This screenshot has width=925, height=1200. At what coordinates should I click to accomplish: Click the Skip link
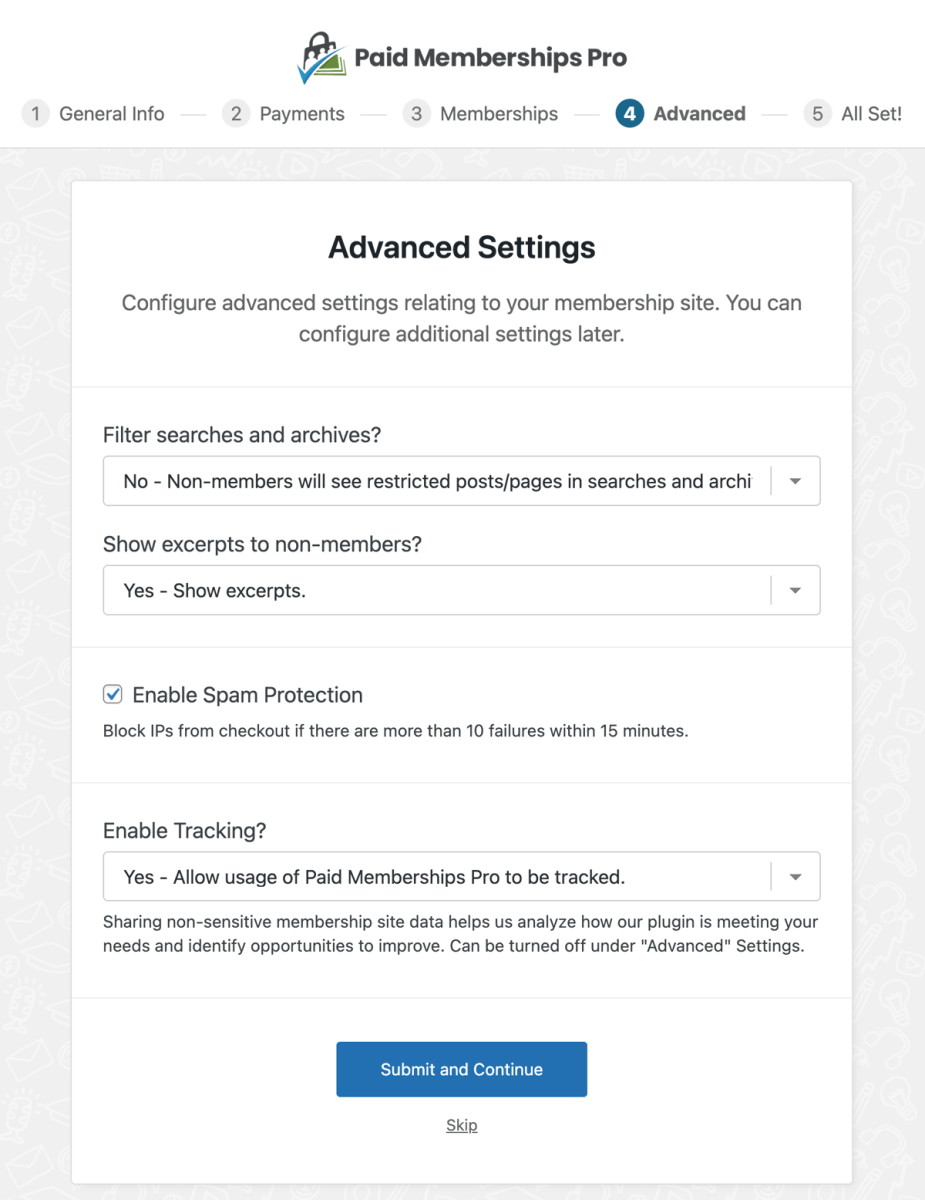tap(461, 1125)
